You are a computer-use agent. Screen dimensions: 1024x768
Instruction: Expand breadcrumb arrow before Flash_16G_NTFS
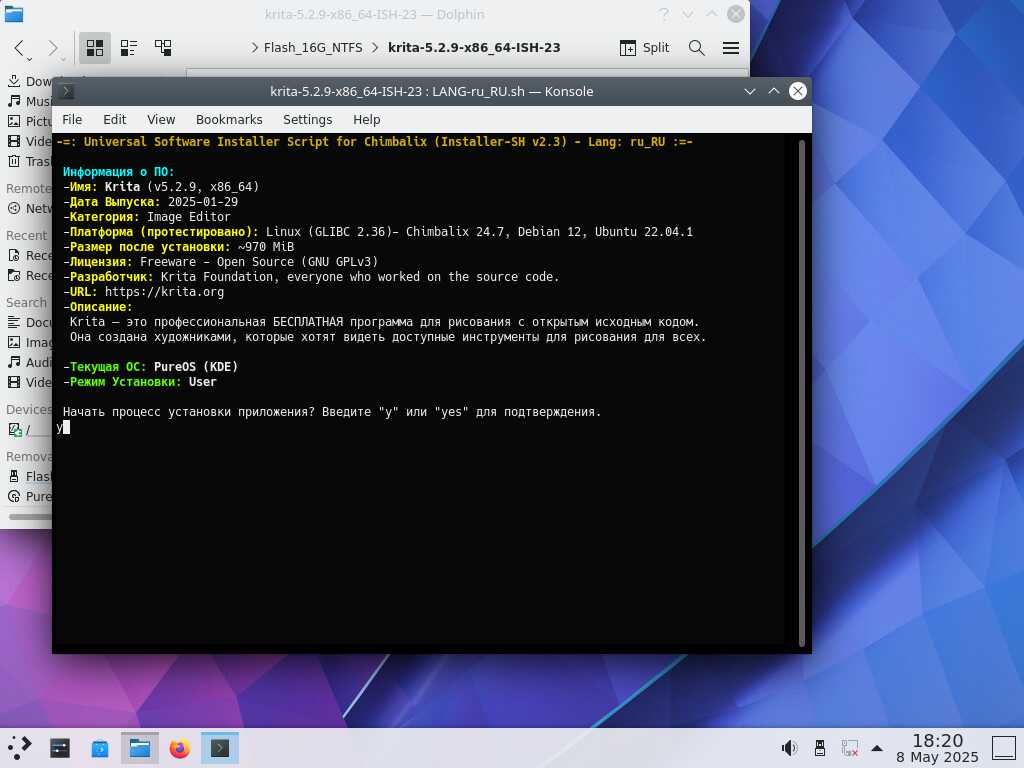255,48
